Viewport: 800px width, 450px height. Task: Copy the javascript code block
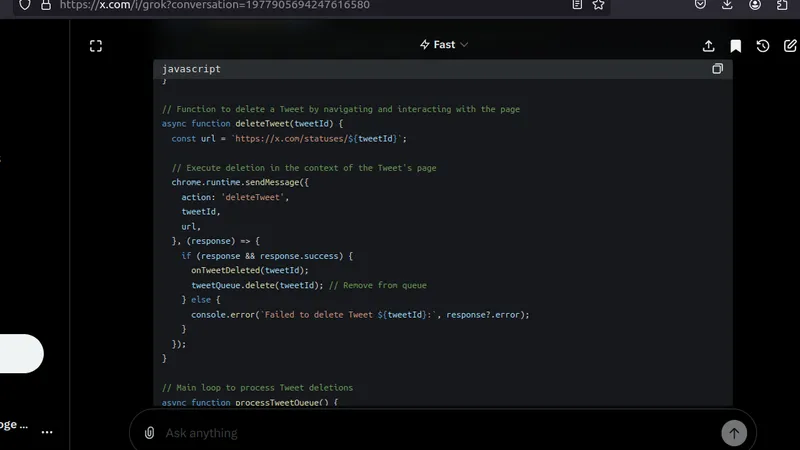[x=717, y=69]
